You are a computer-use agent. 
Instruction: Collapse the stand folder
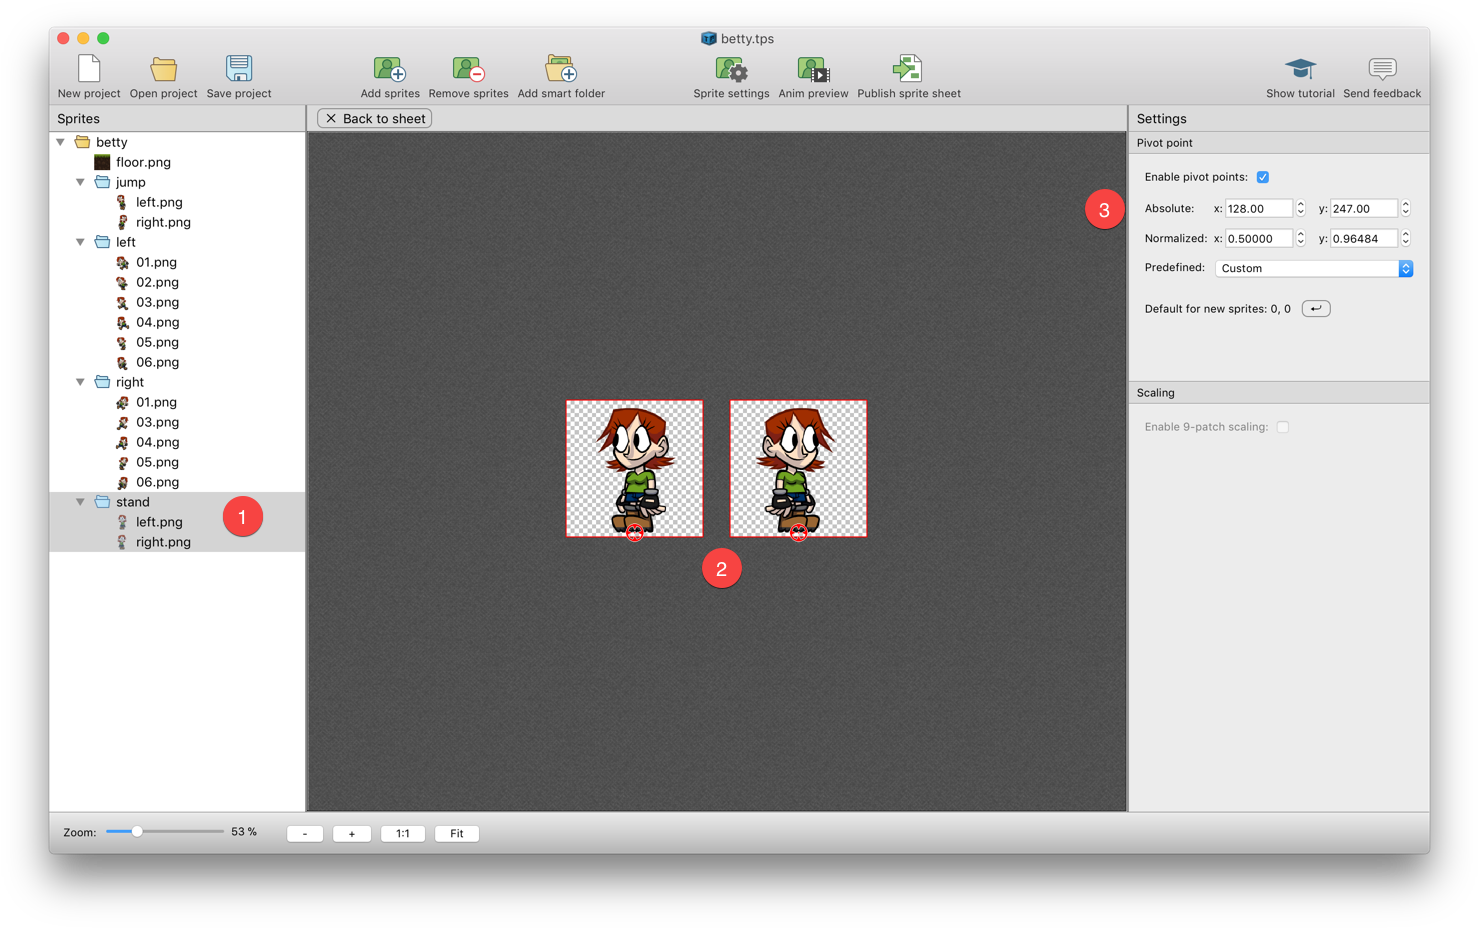tap(80, 501)
